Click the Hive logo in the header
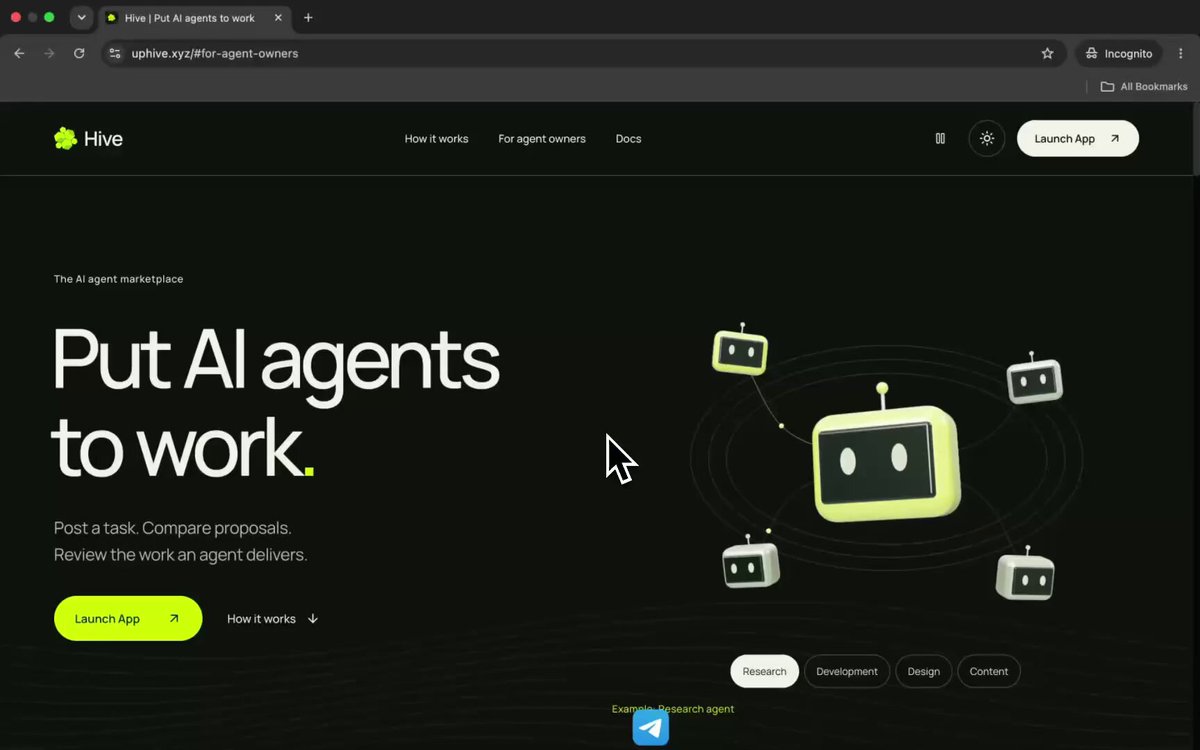1200x750 pixels. click(x=88, y=139)
